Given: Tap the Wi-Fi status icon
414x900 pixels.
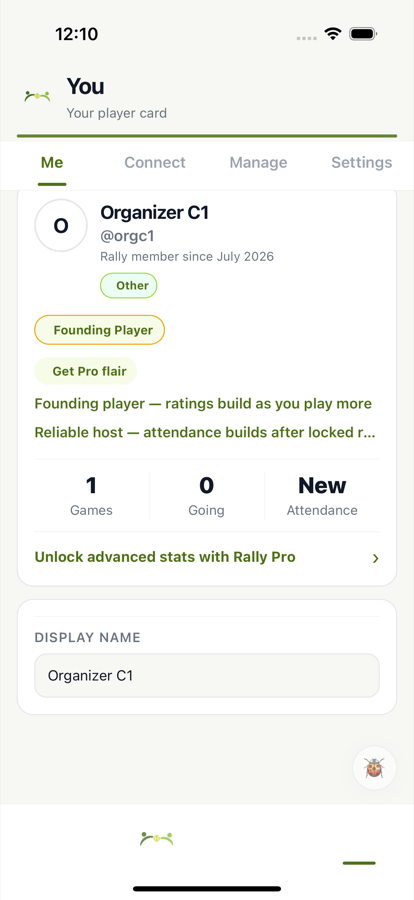Looking at the screenshot, I should coord(332,33).
